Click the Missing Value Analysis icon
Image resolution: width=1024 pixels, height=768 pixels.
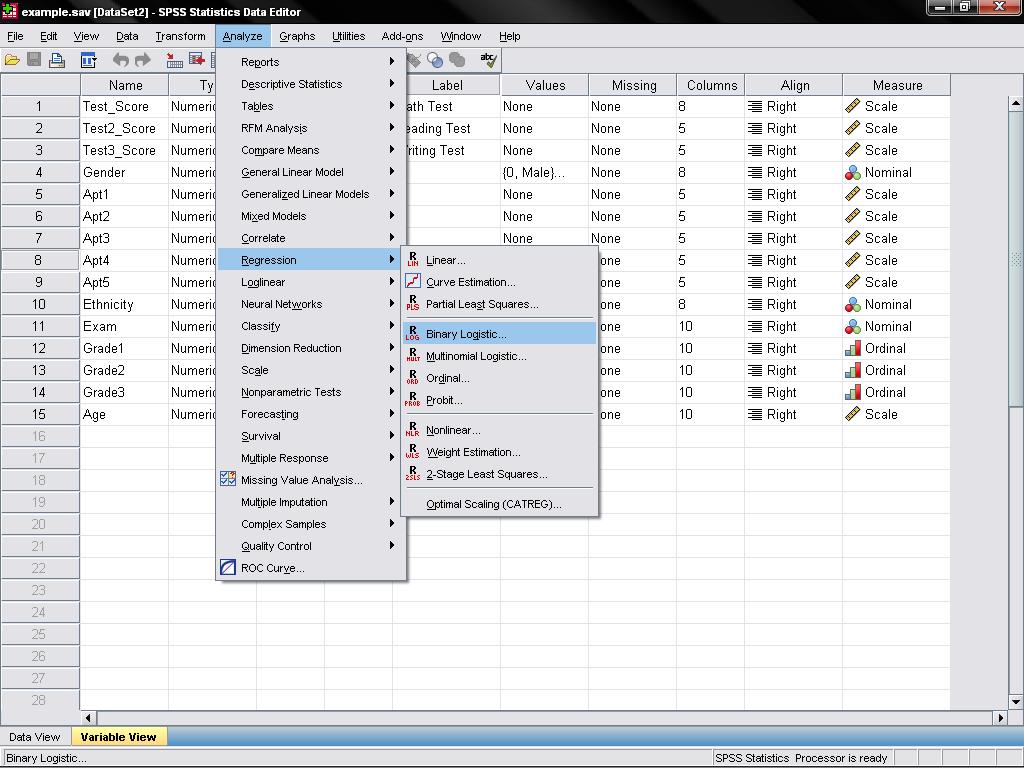pyautogui.click(x=228, y=480)
